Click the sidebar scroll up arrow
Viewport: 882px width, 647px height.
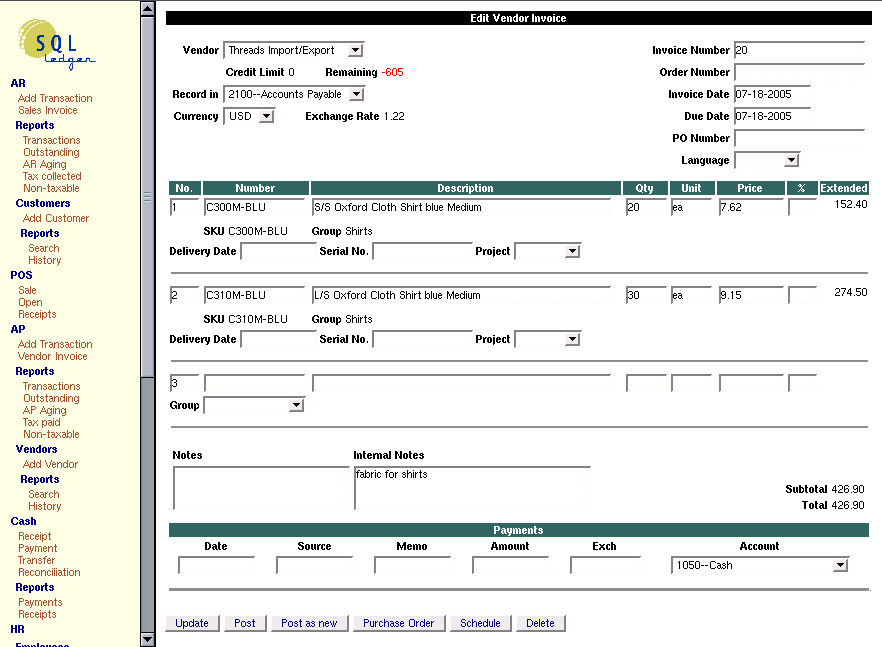[147, 8]
